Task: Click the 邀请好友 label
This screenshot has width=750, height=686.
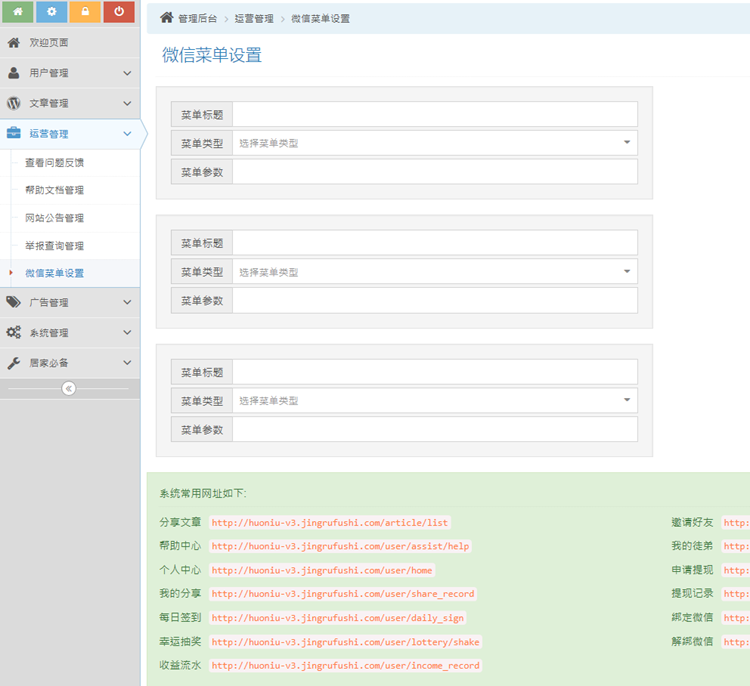Action: click(x=692, y=522)
